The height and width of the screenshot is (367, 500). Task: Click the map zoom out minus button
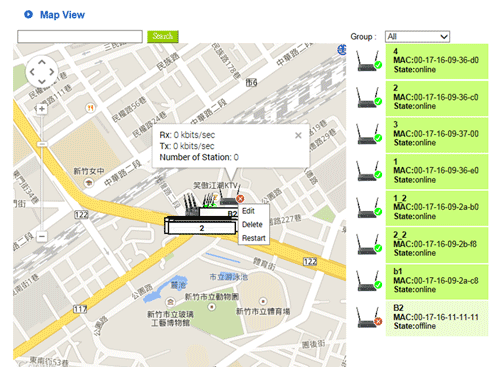(x=42, y=236)
